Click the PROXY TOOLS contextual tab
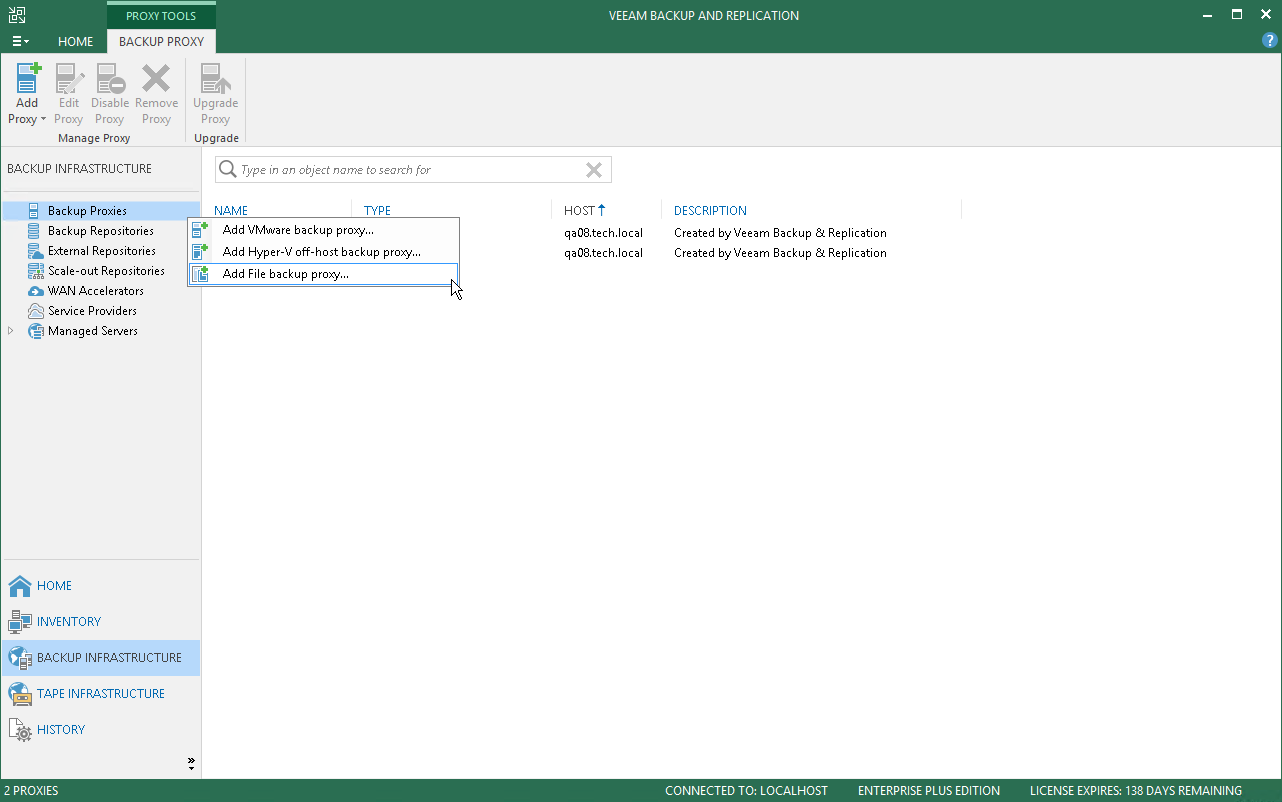This screenshot has width=1282, height=802. click(161, 16)
